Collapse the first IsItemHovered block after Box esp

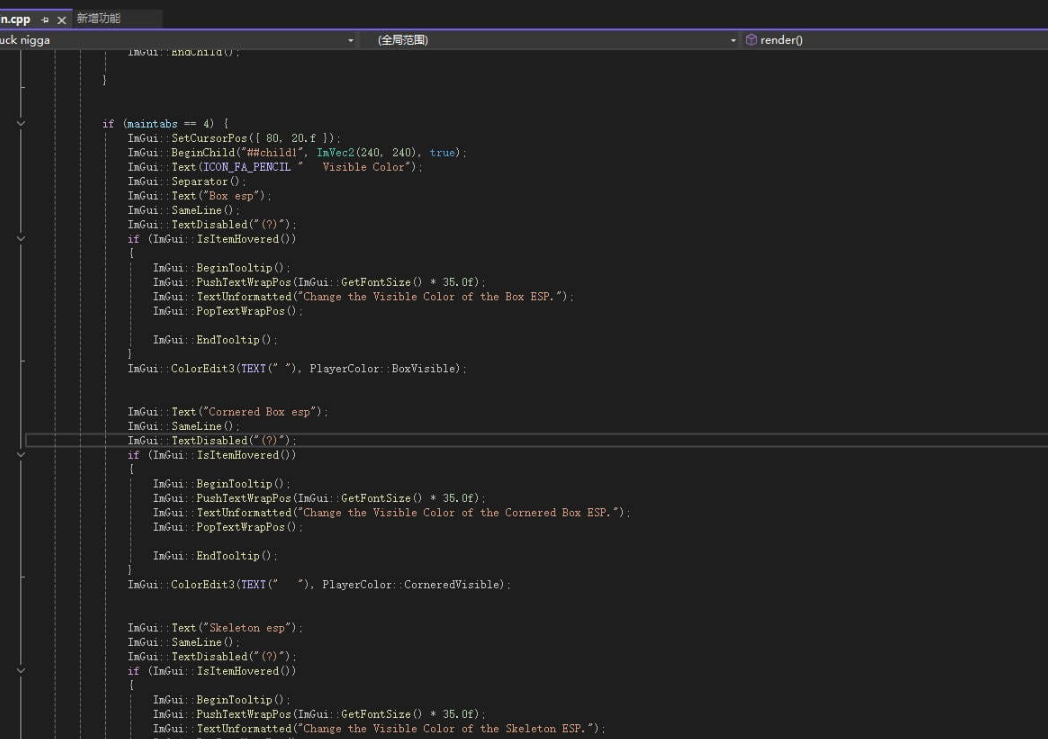pos(21,239)
